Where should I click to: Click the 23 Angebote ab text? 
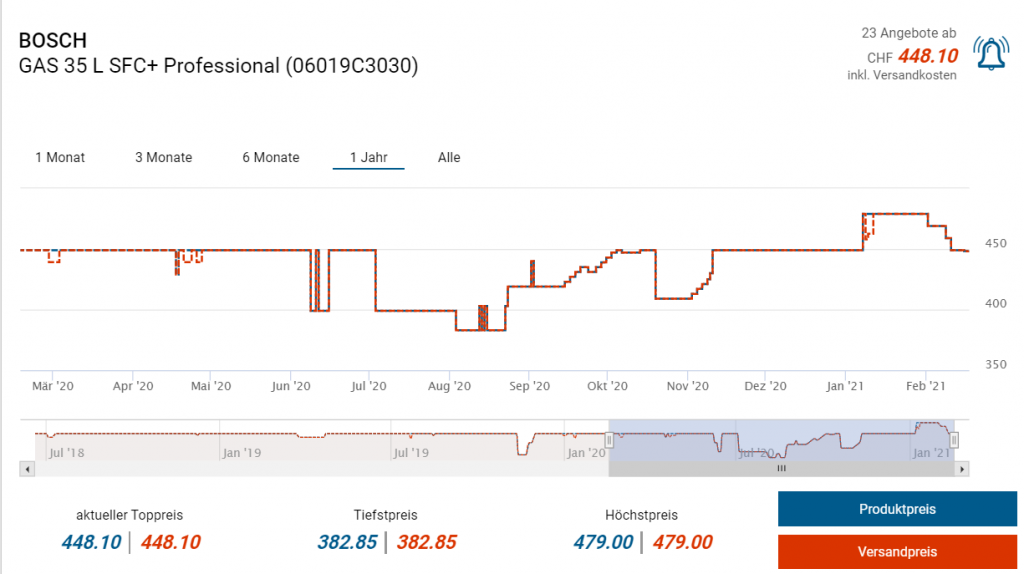tap(909, 34)
